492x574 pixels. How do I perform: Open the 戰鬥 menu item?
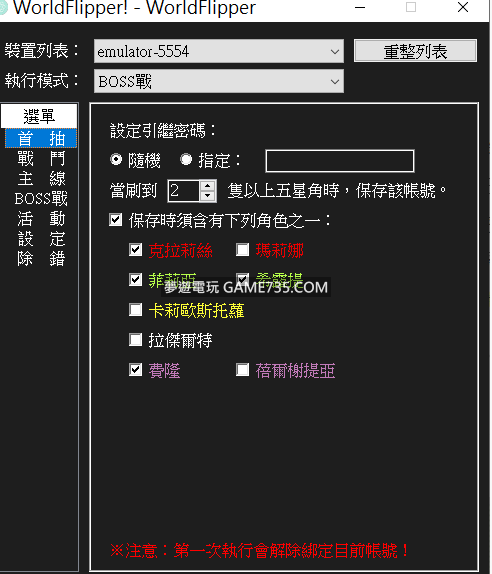pos(41,159)
